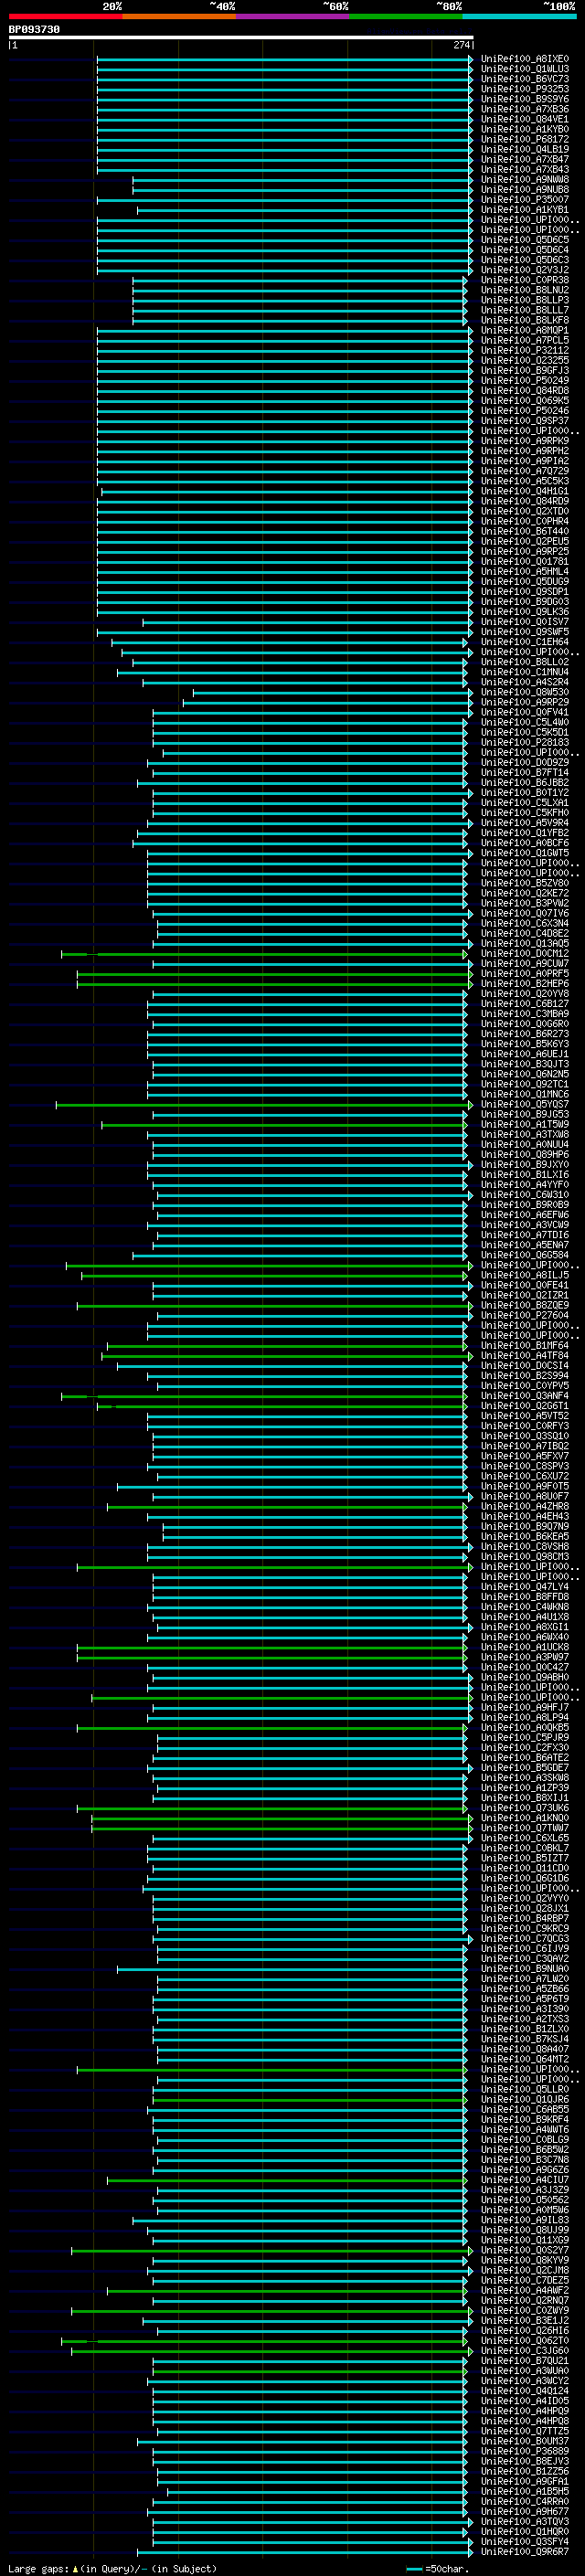Select hit label UniRef100_A7XB47
585x2576 pixels.
(x=525, y=159)
